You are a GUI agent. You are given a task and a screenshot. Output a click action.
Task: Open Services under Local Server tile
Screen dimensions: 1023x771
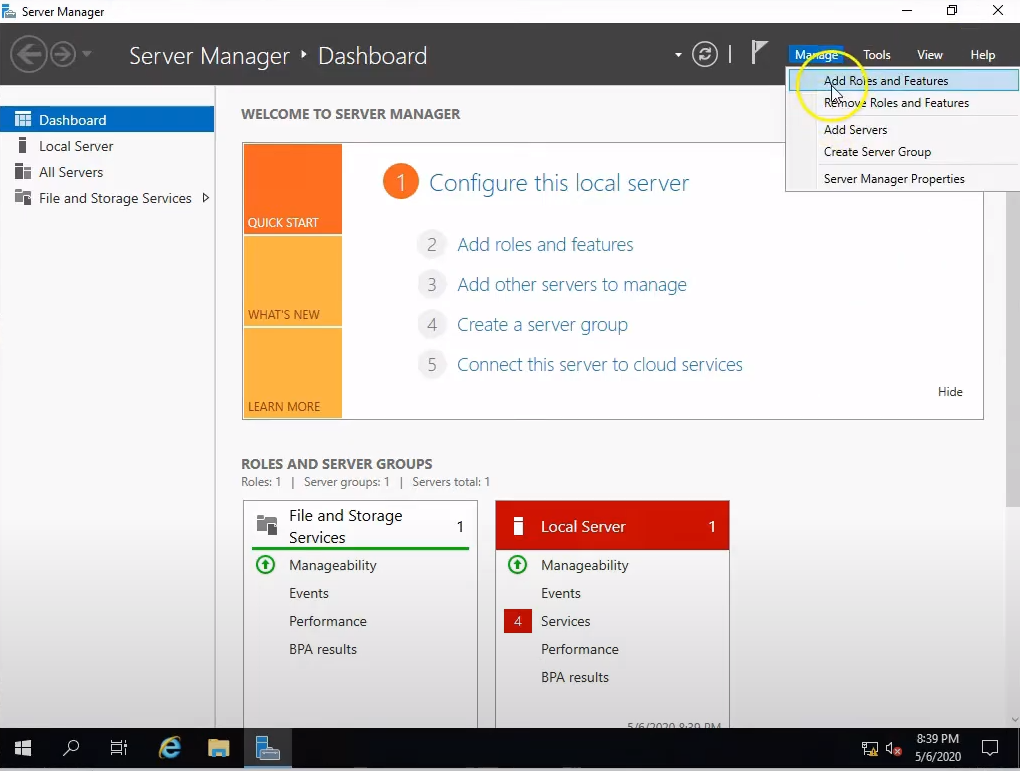[x=565, y=621]
